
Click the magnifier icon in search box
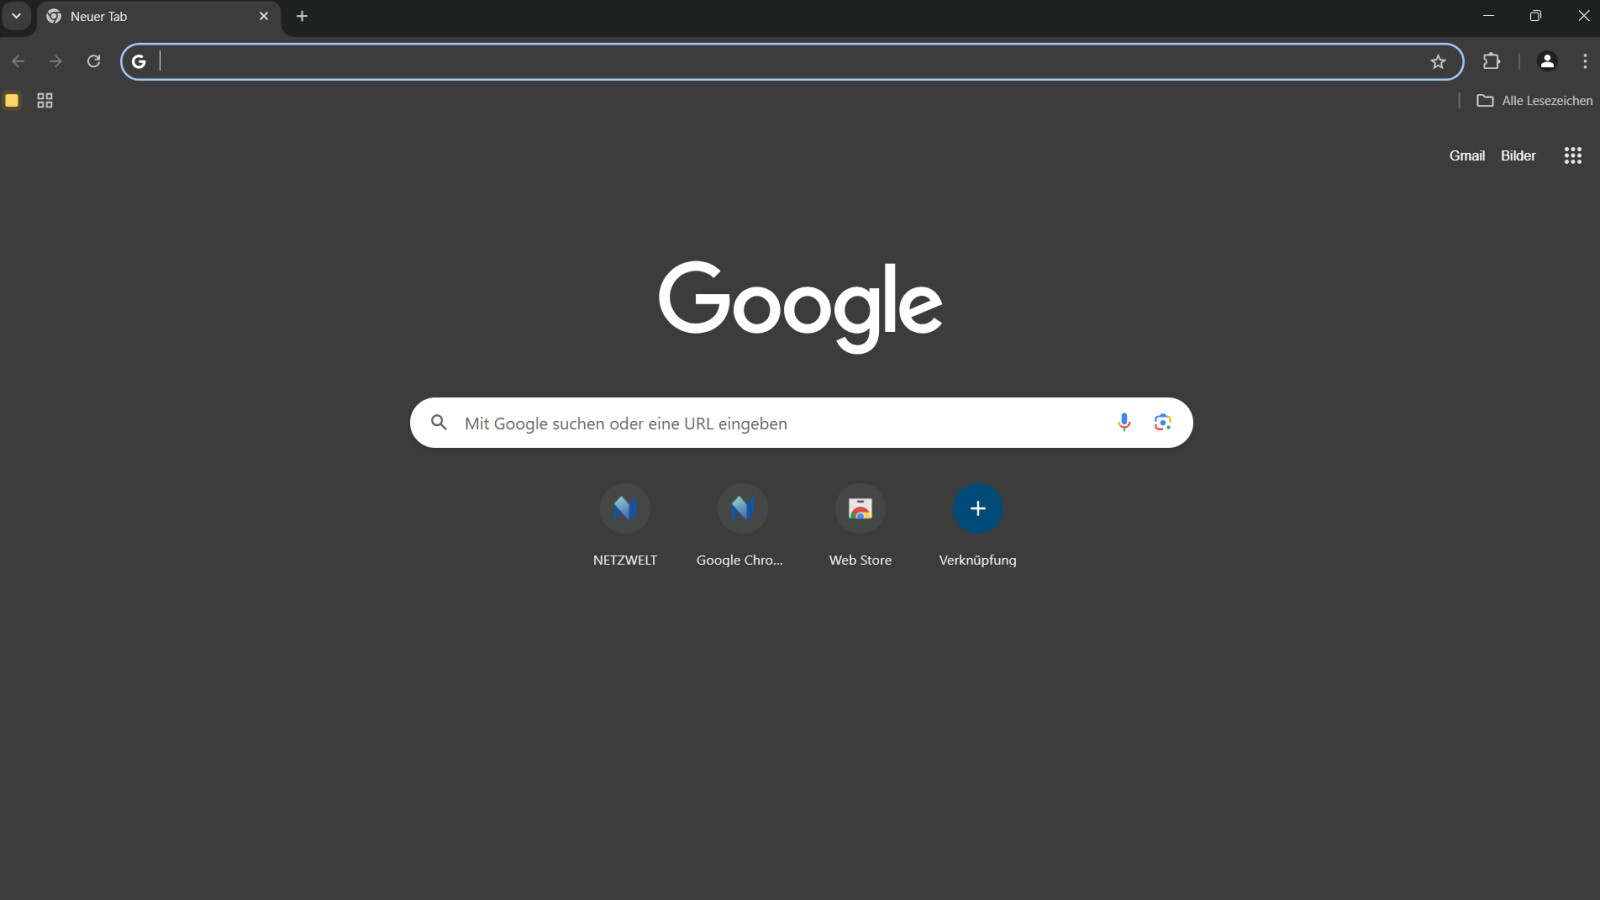[439, 423]
